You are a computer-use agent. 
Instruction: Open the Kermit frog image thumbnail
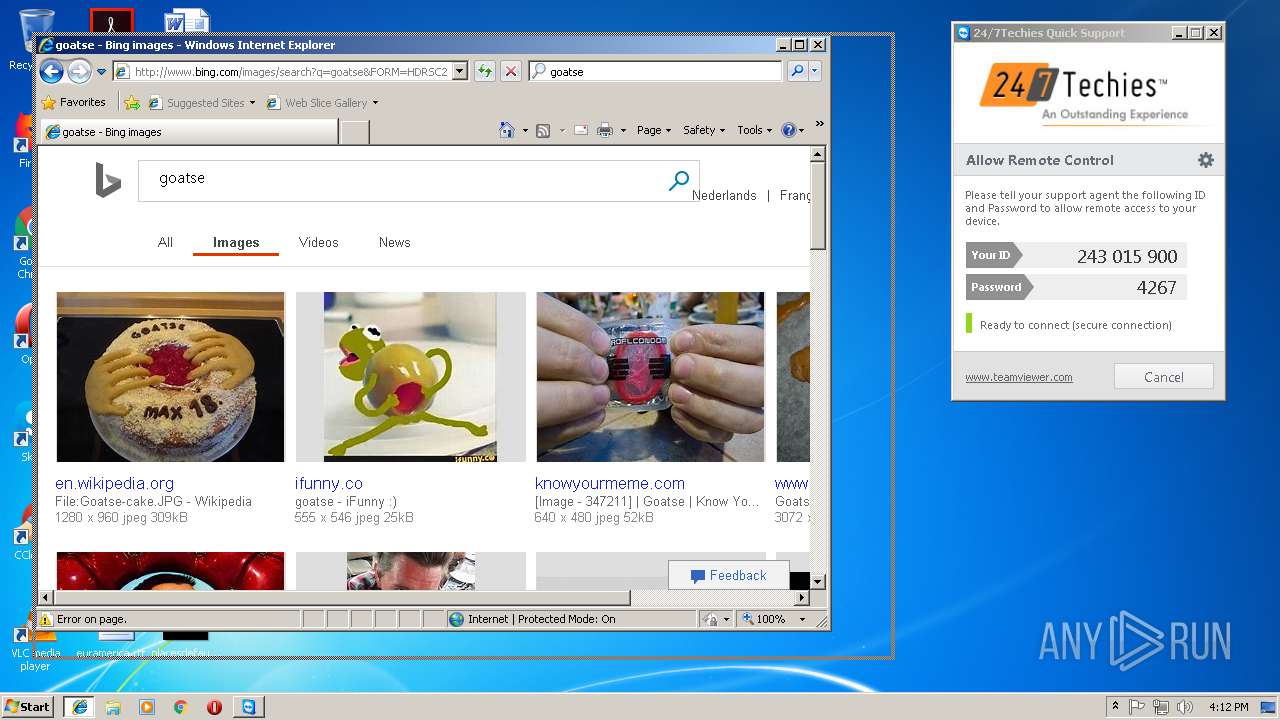point(410,377)
